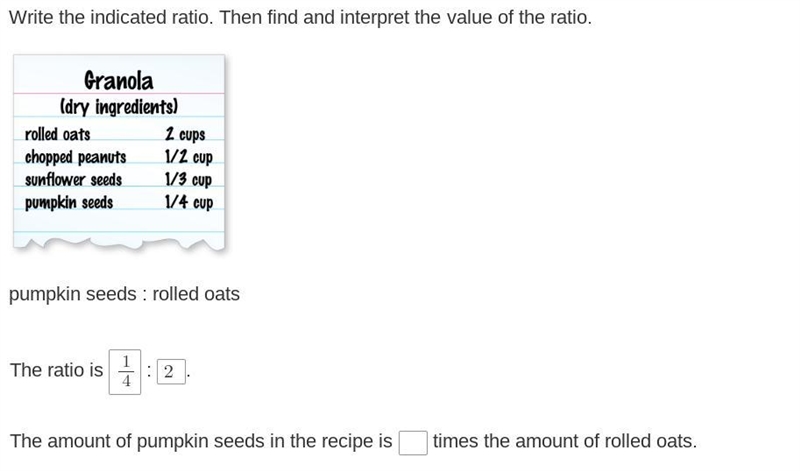Click the "pumpkin seeds : rolled oats" prompt
The height and width of the screenshot is (471, 800).
[124, 294]
